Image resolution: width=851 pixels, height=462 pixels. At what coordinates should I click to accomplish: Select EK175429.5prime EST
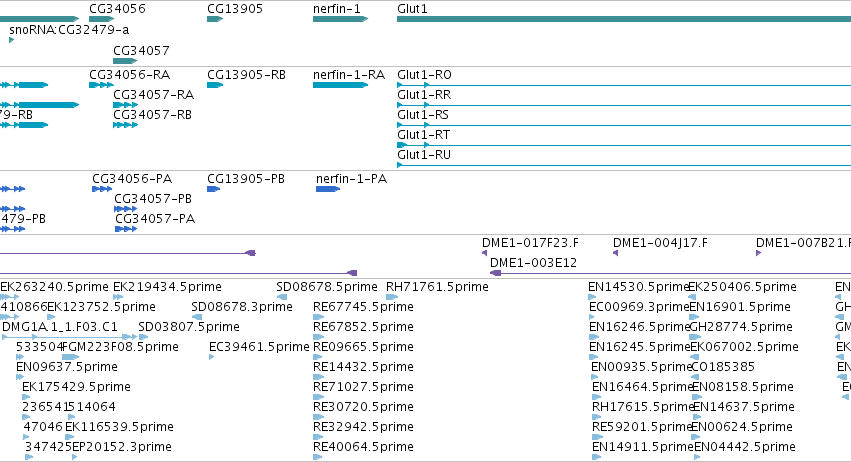(x=76, y=387)
